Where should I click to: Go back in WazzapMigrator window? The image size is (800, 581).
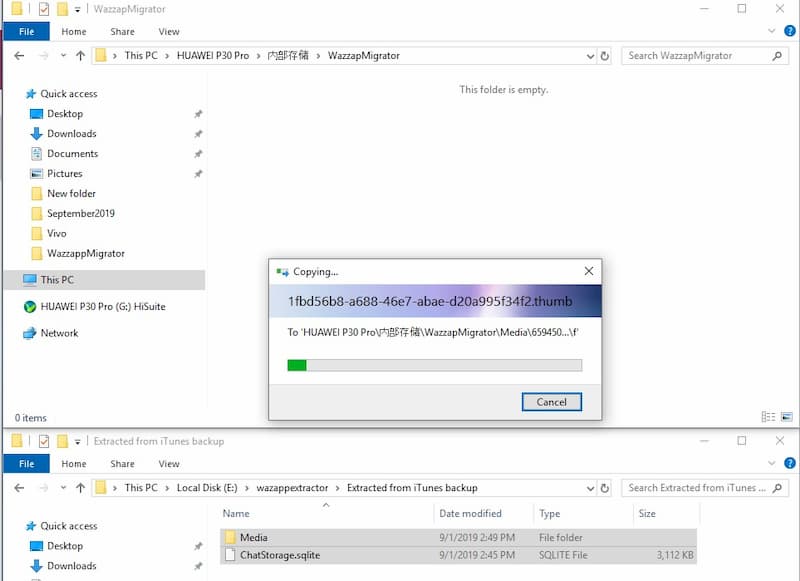tap(19, 56)
